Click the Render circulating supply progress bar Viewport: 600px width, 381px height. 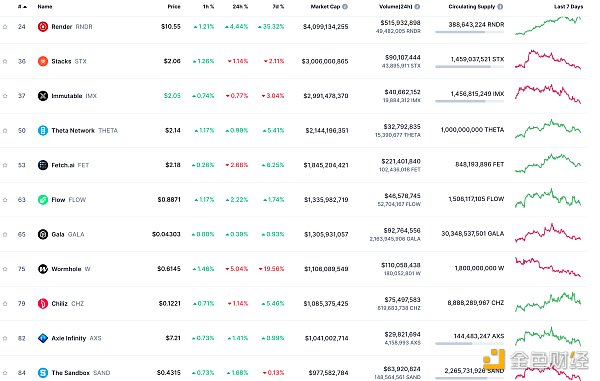coord(470,32)
